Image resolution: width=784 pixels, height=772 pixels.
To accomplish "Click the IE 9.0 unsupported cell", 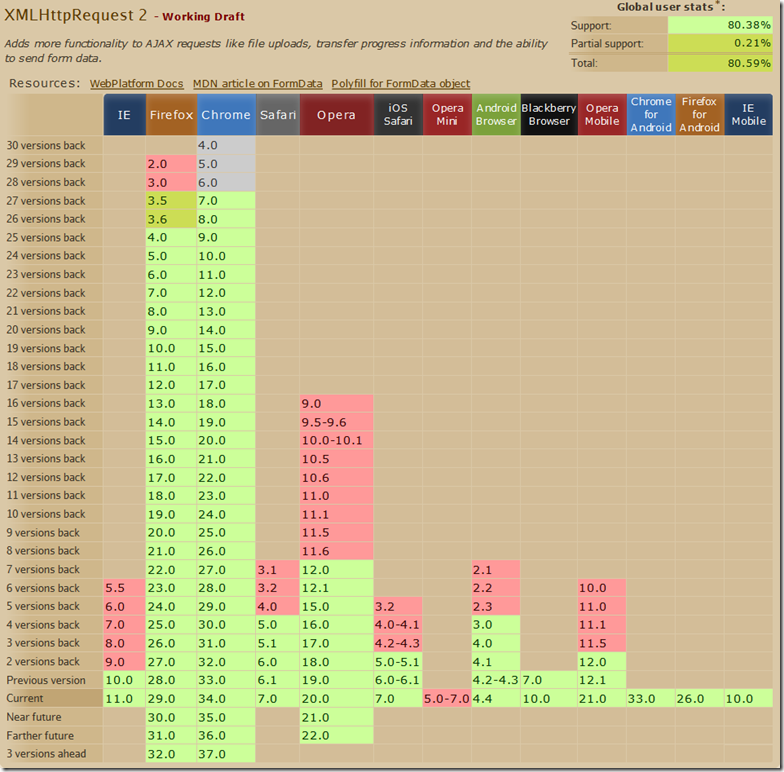I will (x=124, y=662).
